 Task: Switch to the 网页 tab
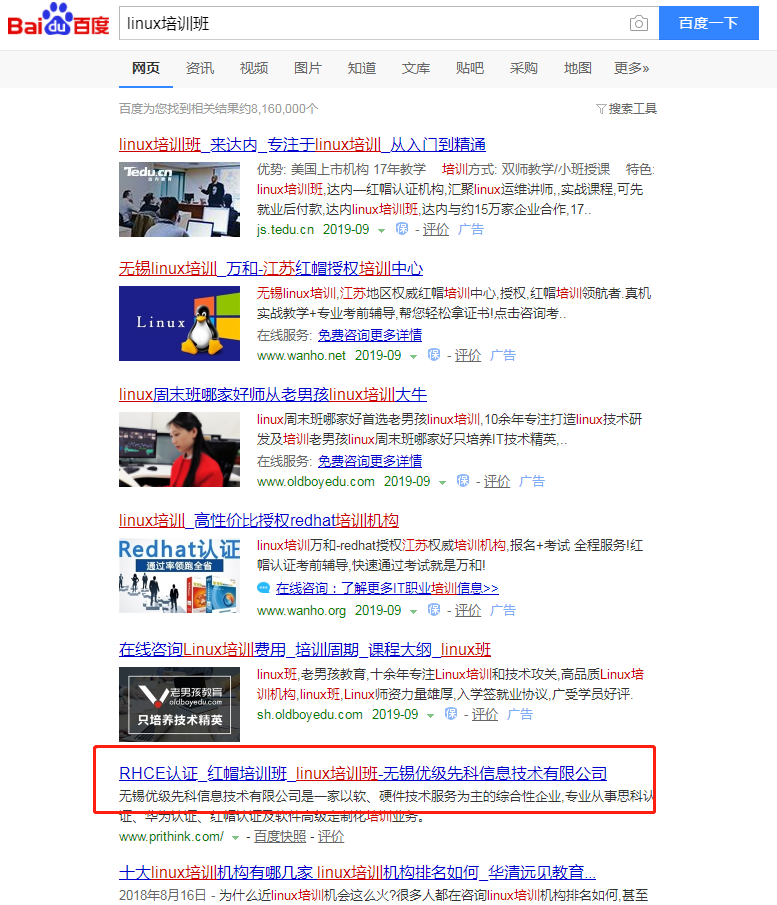click(x=145, y=68)
